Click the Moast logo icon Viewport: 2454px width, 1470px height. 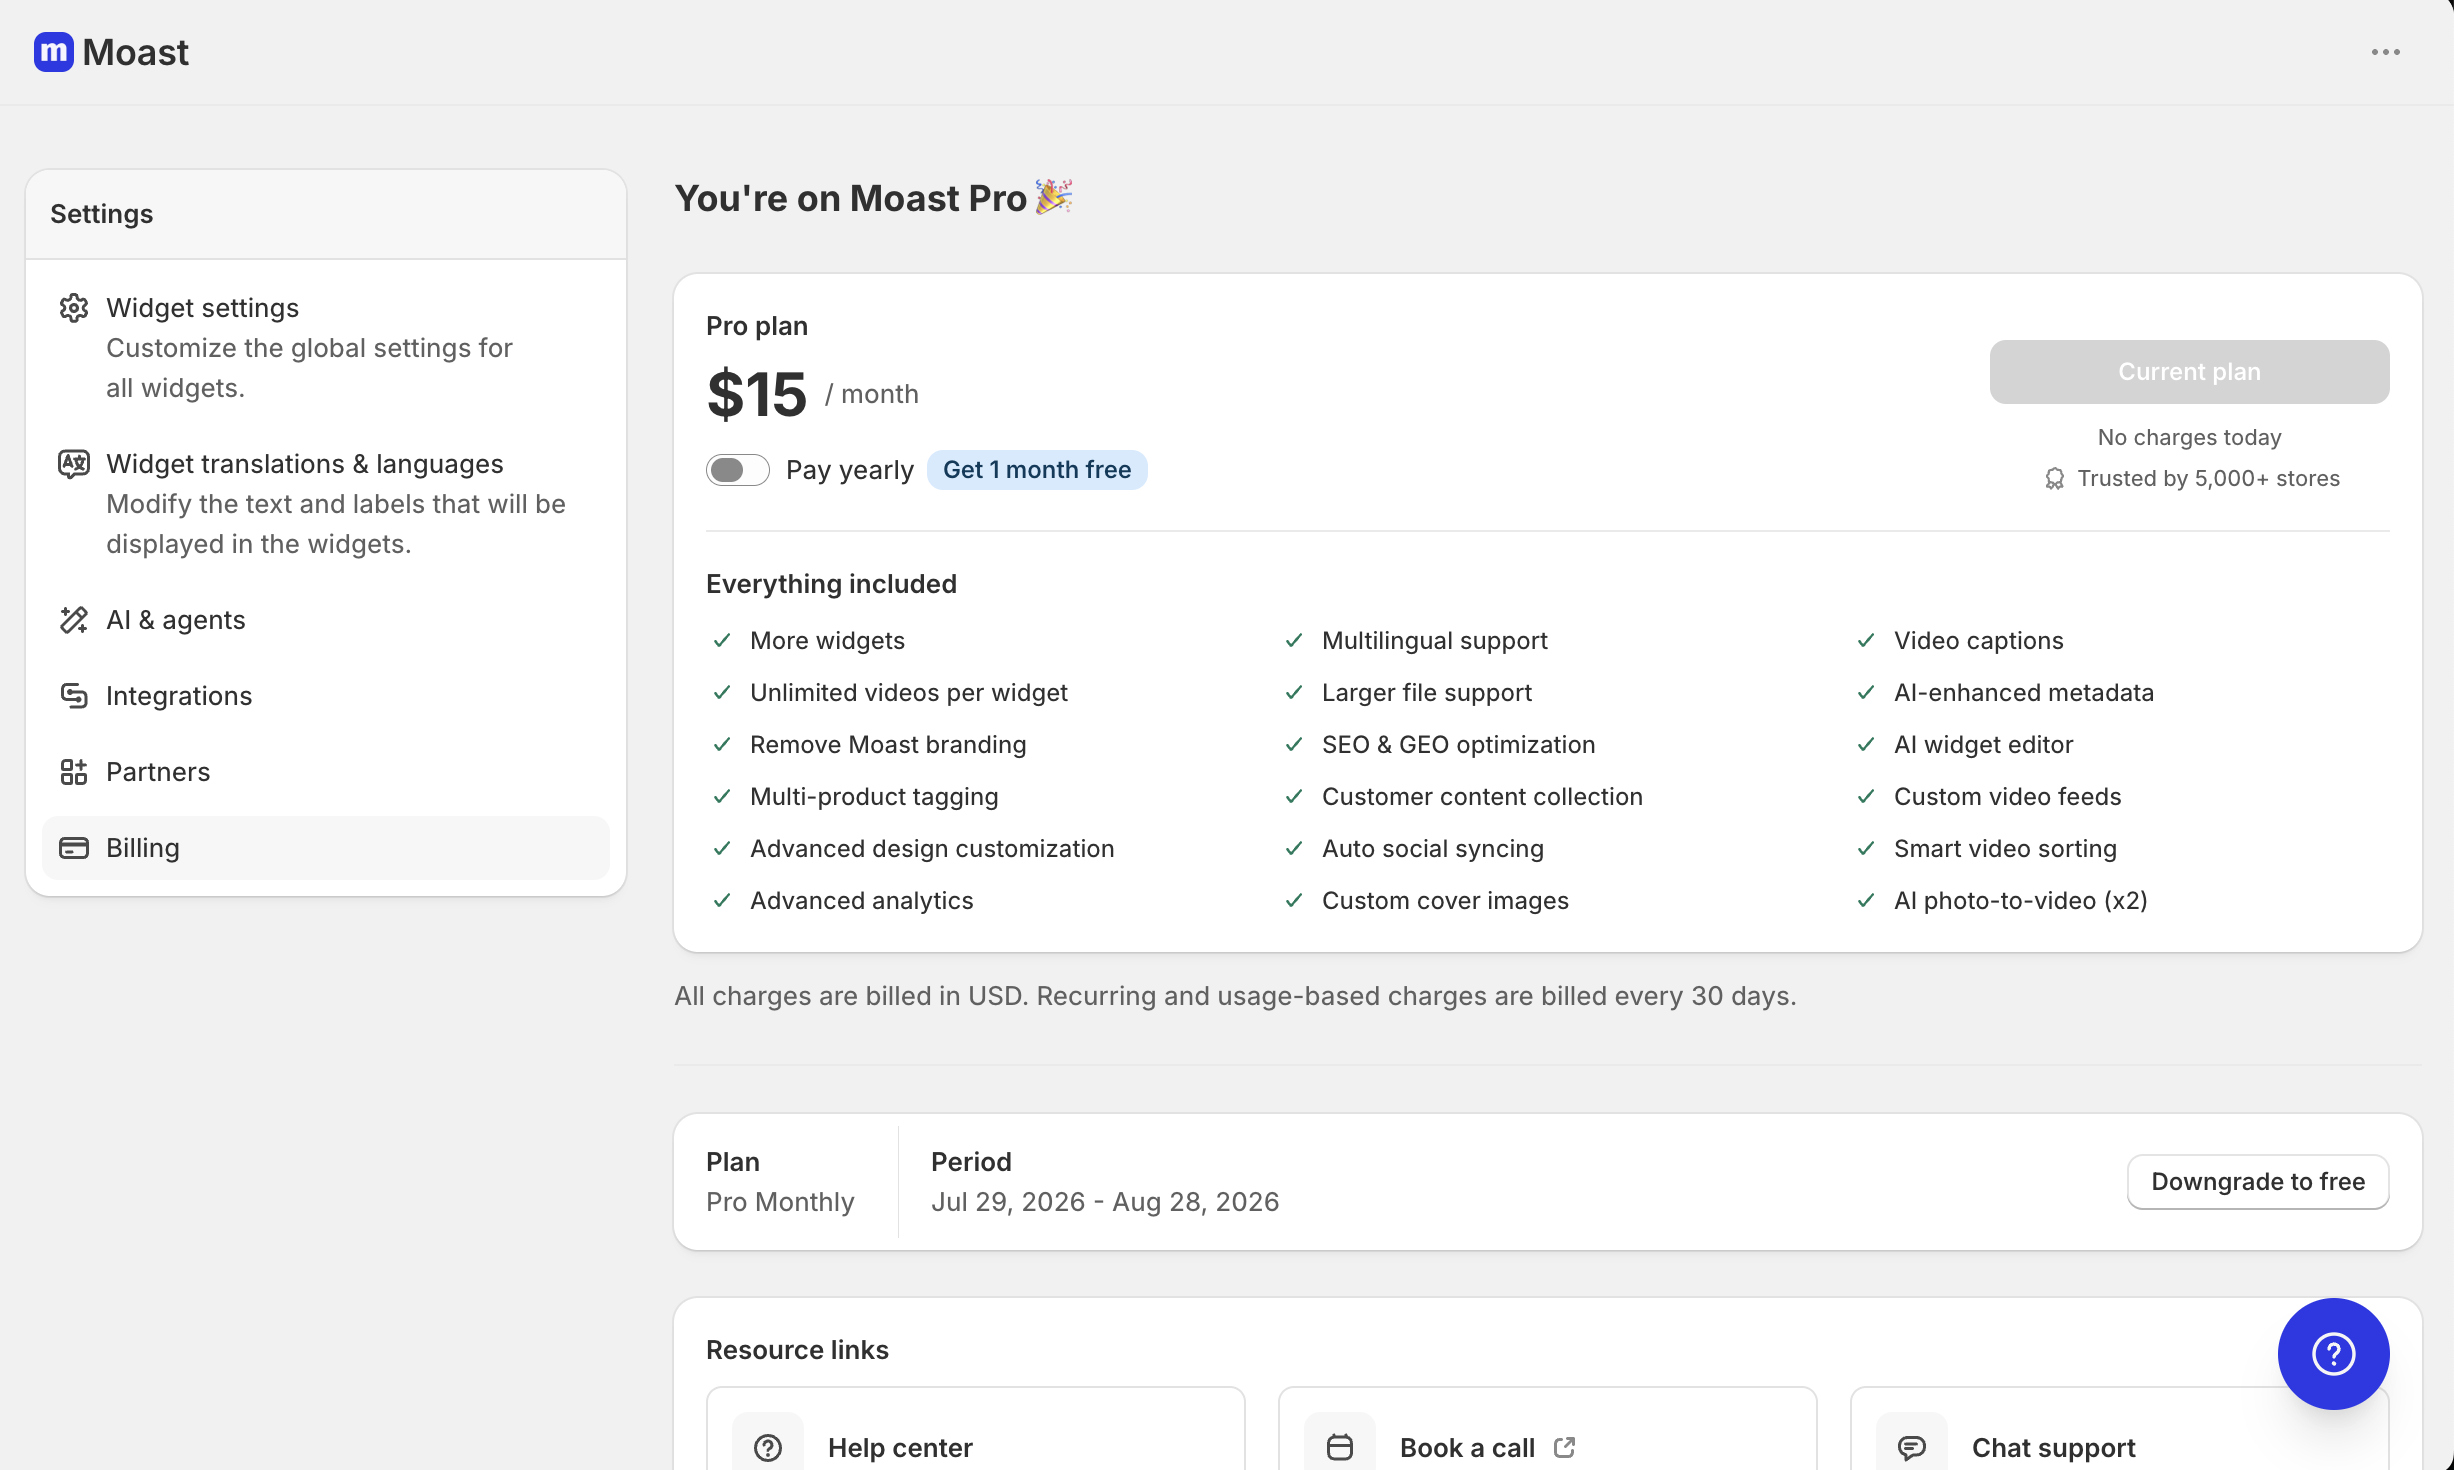54,52
